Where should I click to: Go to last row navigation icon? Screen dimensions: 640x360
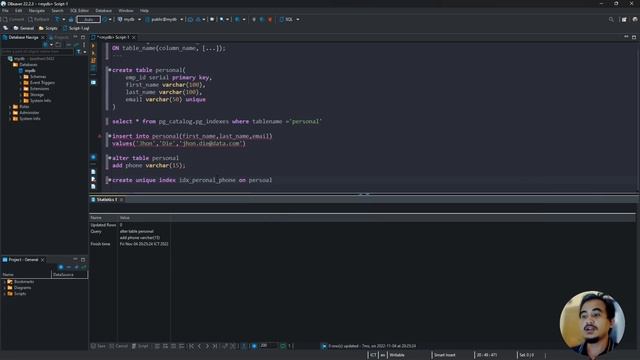click(x=215, y=346)
